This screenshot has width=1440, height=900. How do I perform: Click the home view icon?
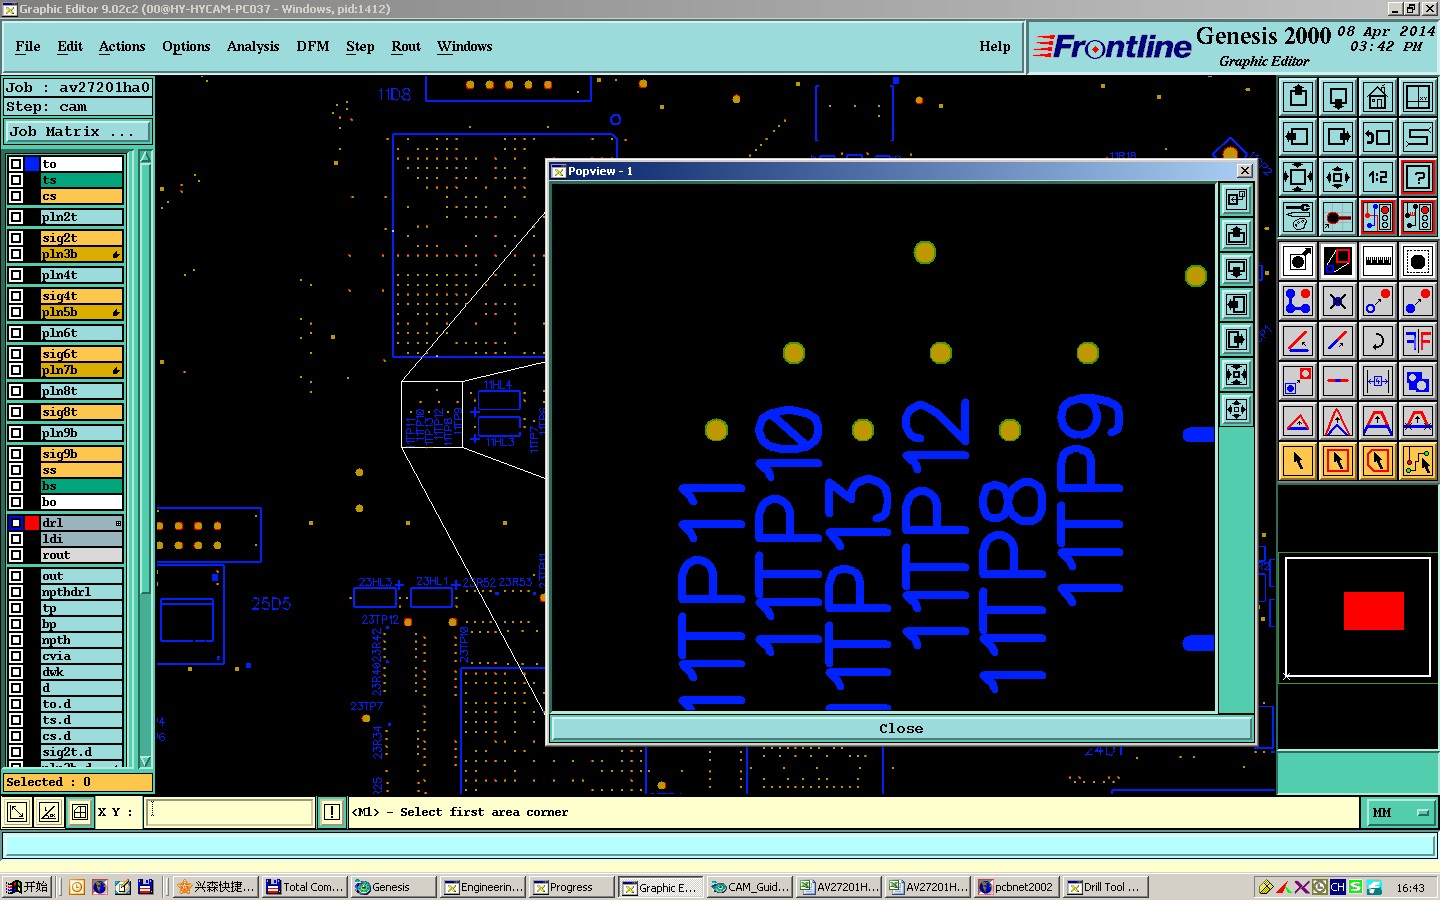pyautogui.click(x=1378, y=97)
